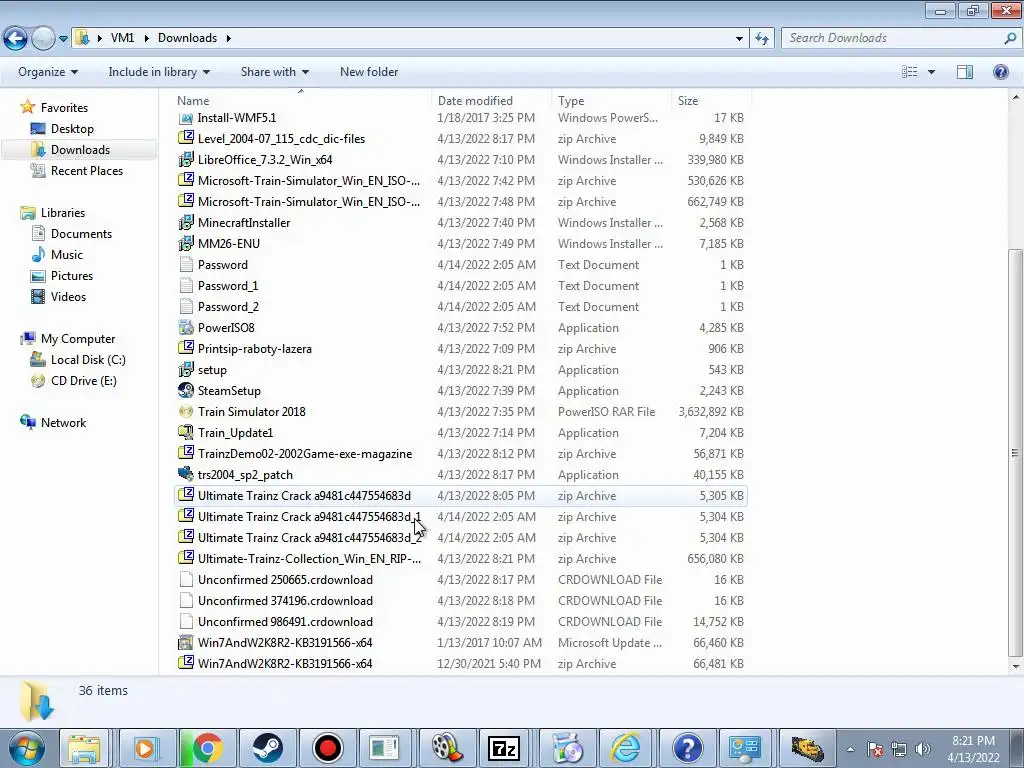Screen dimensions: 1024x768
Task: Select Printsip-raboty-lazera zip archive
Action: [x=255, y=349]
